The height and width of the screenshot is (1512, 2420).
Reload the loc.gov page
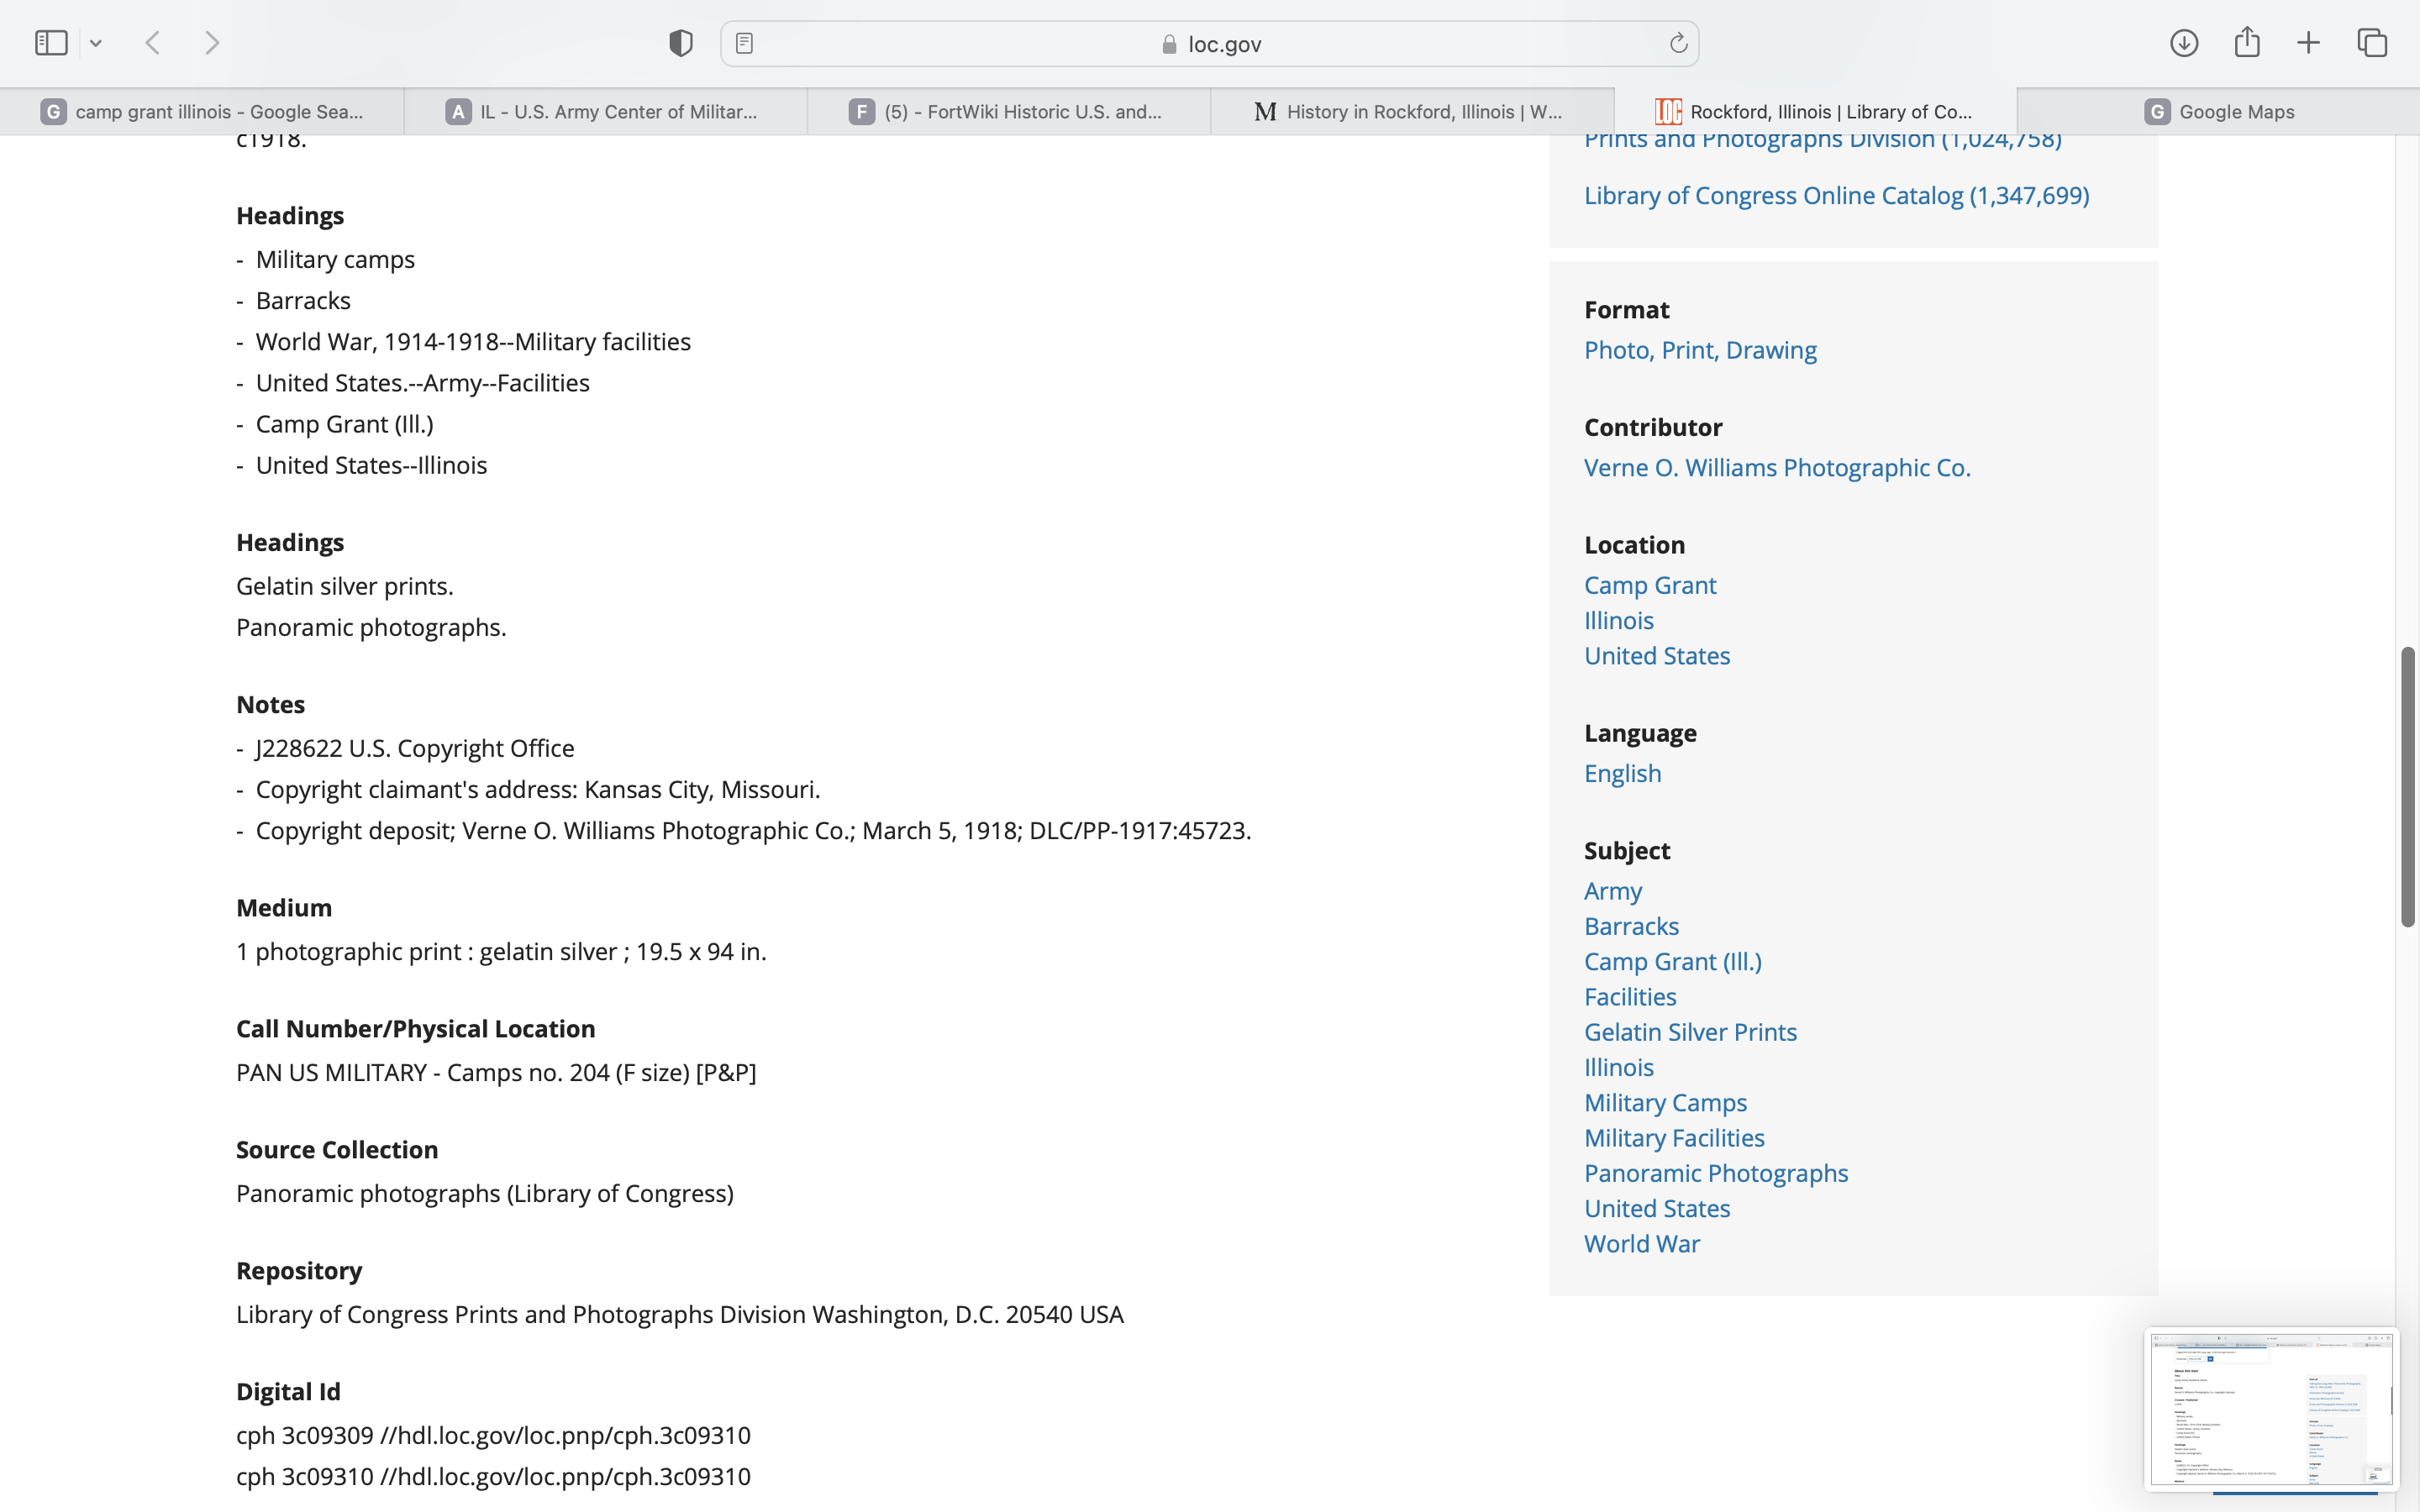[1678, 43]
